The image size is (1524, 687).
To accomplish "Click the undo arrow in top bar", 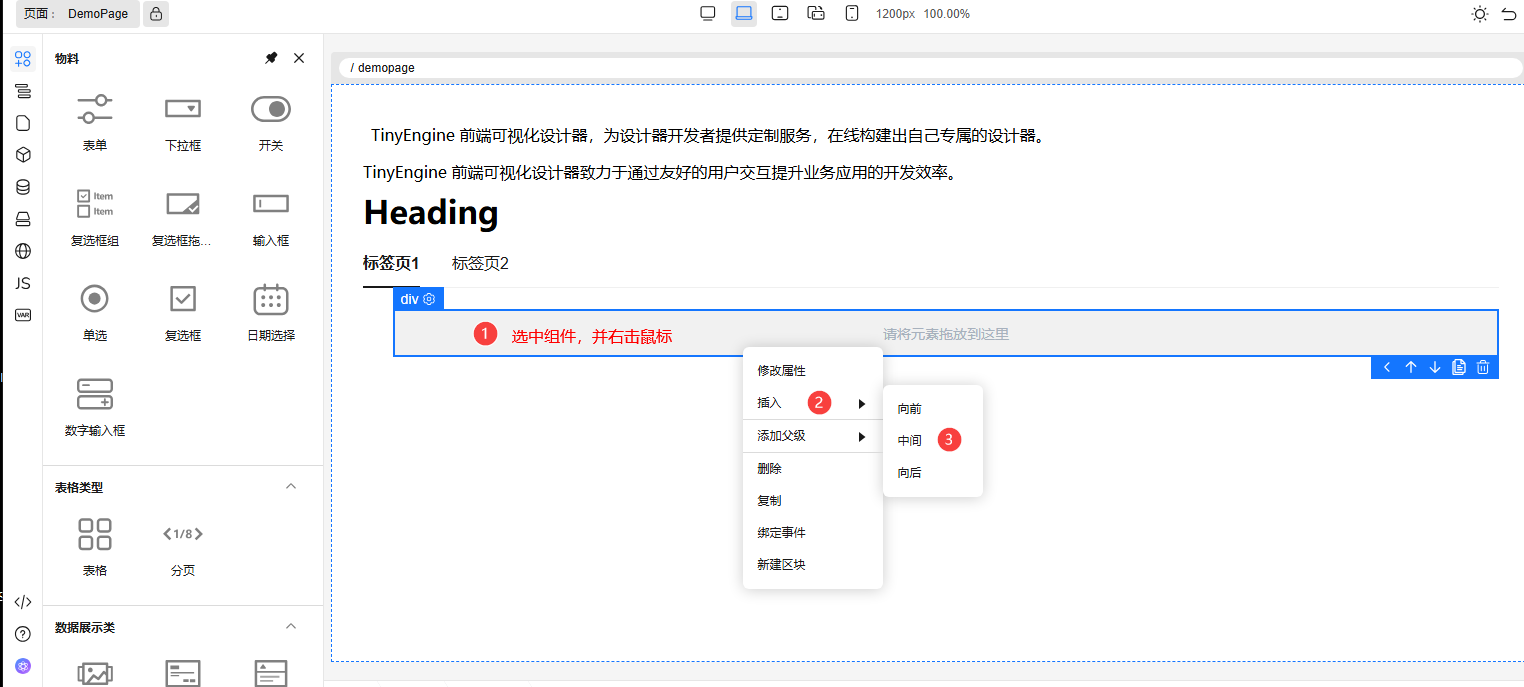I will [x=1508, y=14].
